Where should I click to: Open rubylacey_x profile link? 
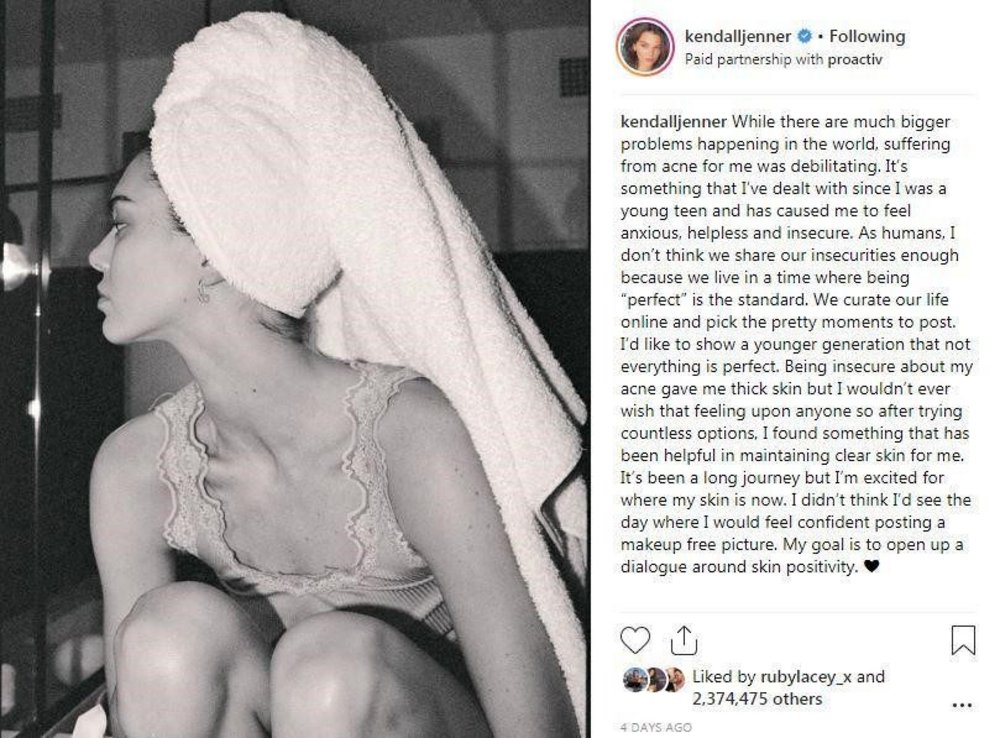click(805, 676)
